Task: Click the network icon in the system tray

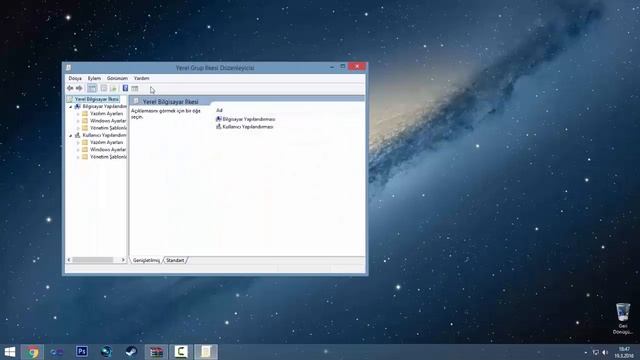Action: coord(596,352)
